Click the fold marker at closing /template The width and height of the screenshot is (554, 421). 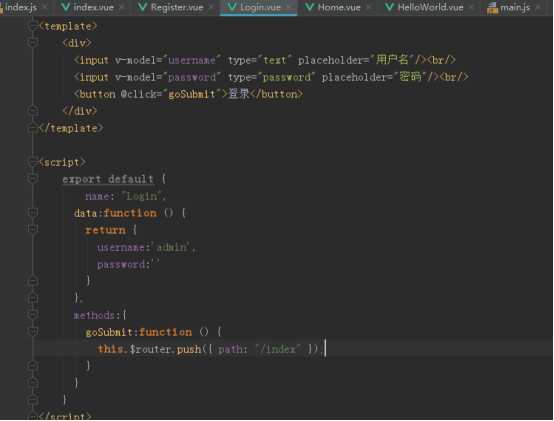click(33, 128)
